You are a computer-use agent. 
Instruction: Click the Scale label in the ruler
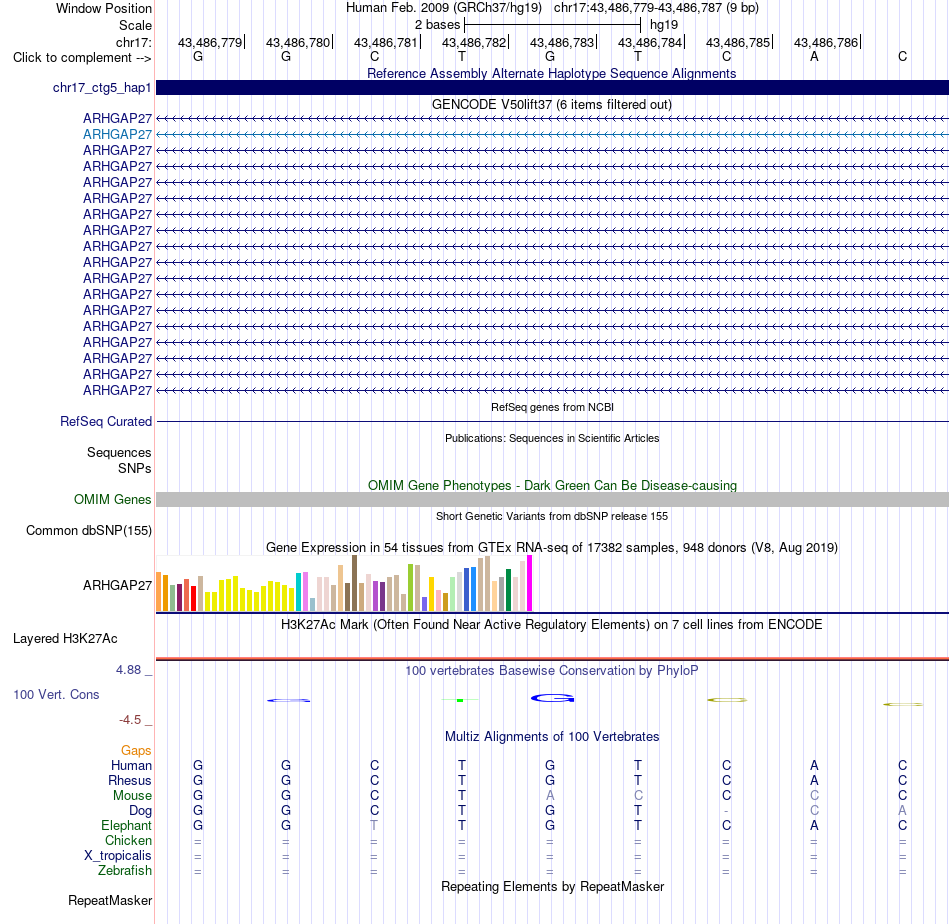coord(135,25)
